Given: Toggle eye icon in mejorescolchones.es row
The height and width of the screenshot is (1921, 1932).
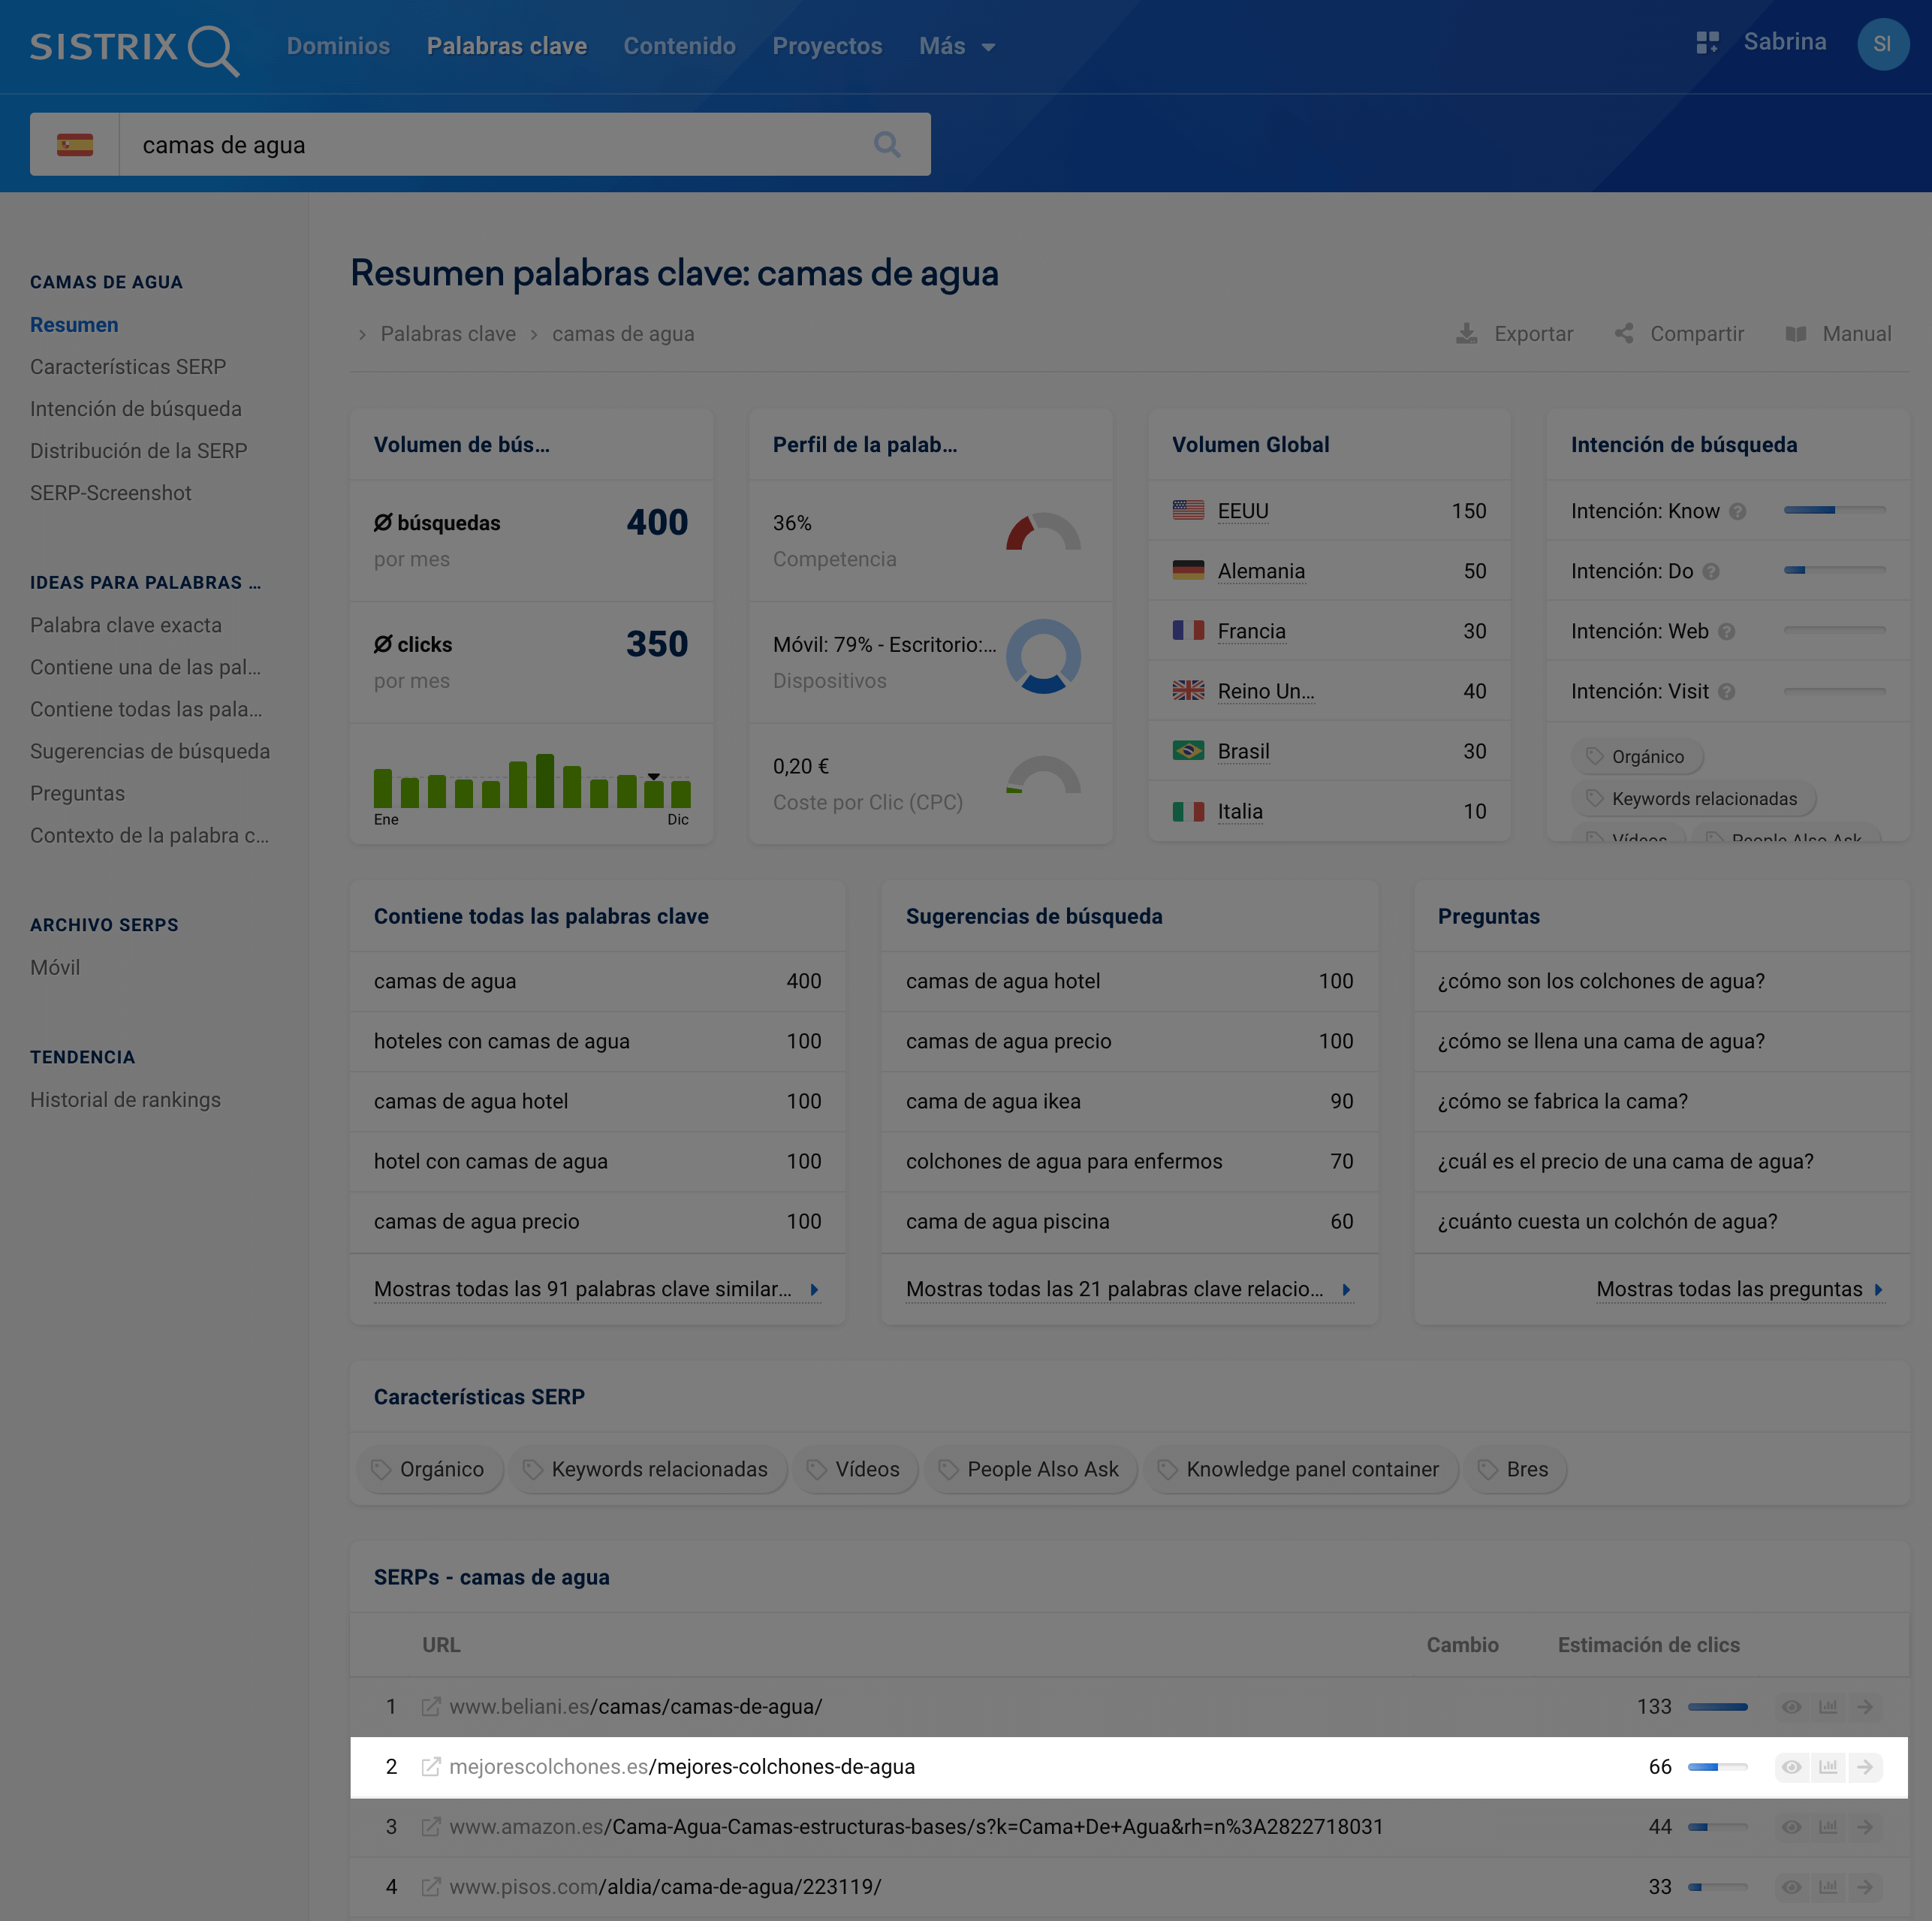Looking at the screenshot, I should 1791,1767.
